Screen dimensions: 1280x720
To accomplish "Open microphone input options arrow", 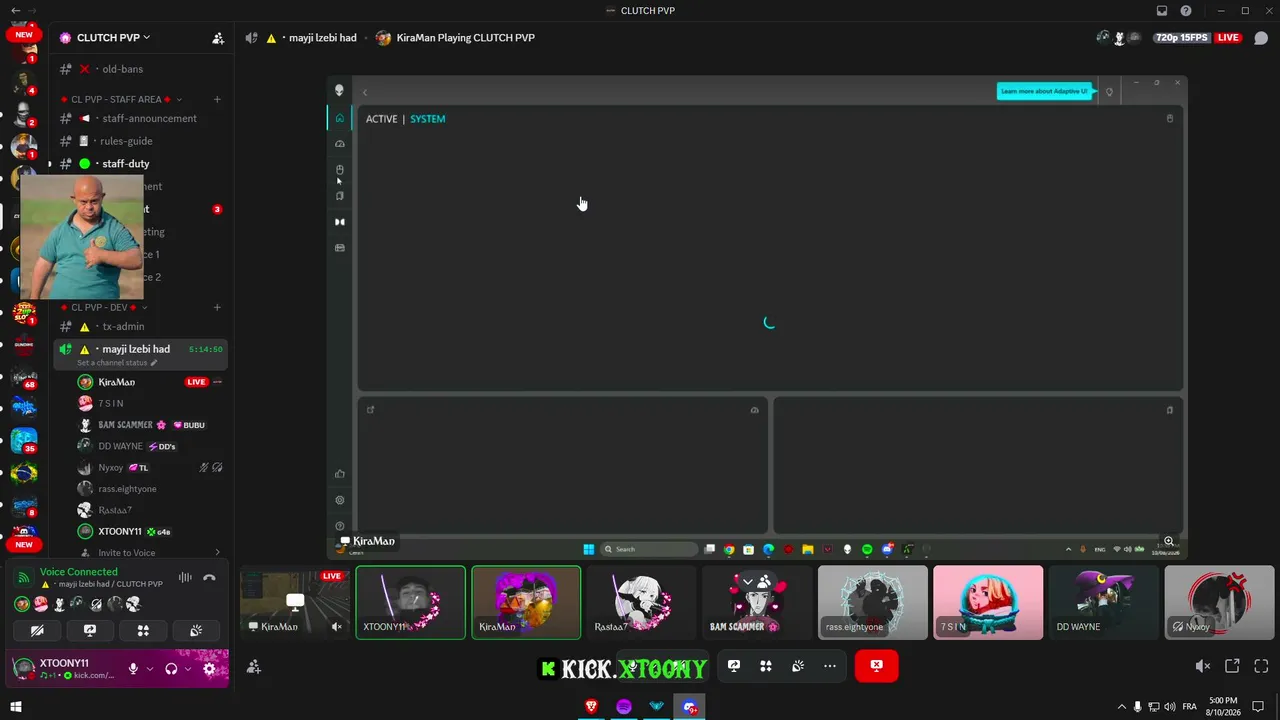I will [150, 669].
